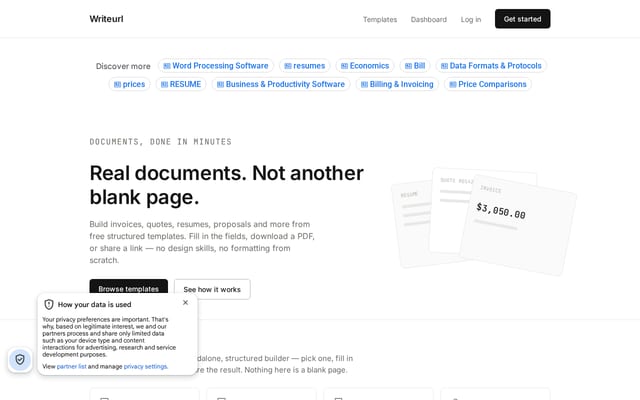Image resolution: width=640 pixels, height=400 pixels.
Task: Click the shield icon in the privacy popup header
Action: [x=49, y=304]
